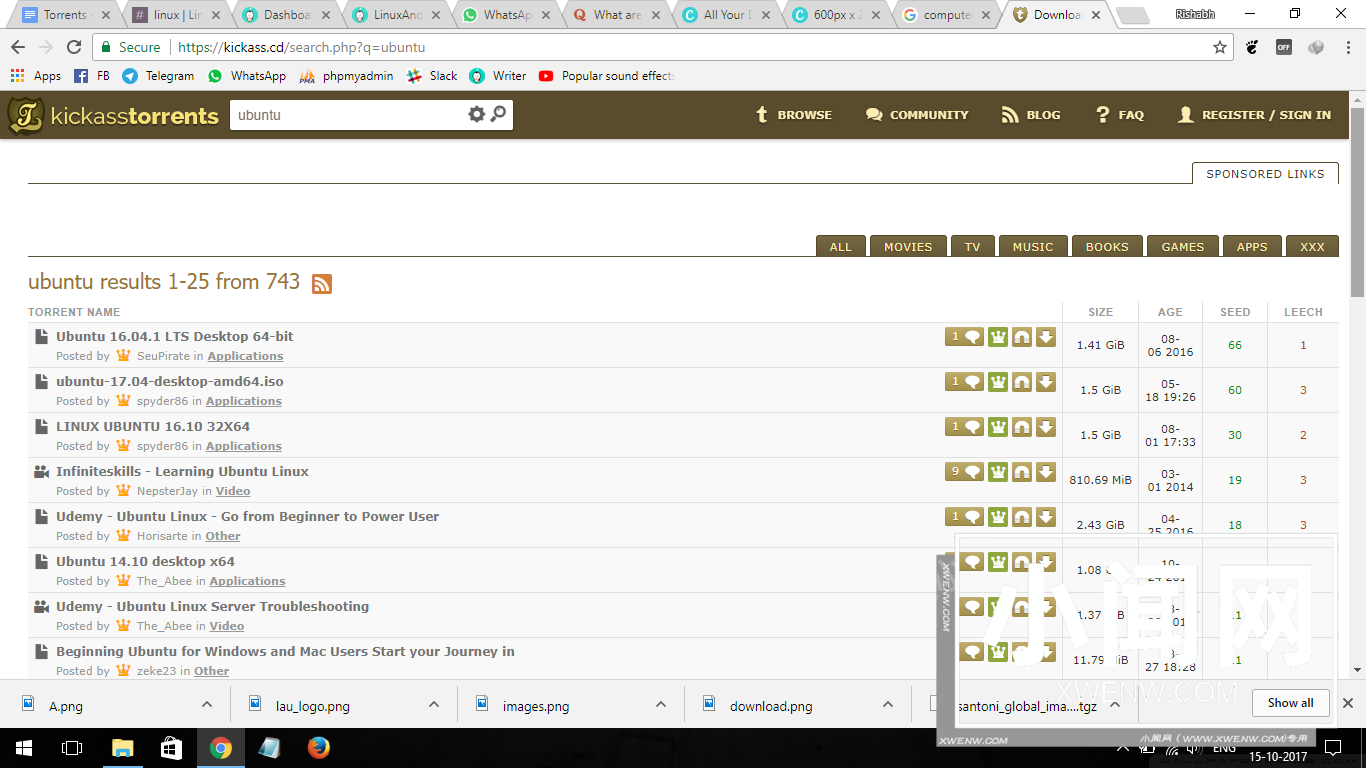Screen dimensions: 1366x768
Task: Open advanced search gear icon in search box
Action: click(x=476, y=114)
